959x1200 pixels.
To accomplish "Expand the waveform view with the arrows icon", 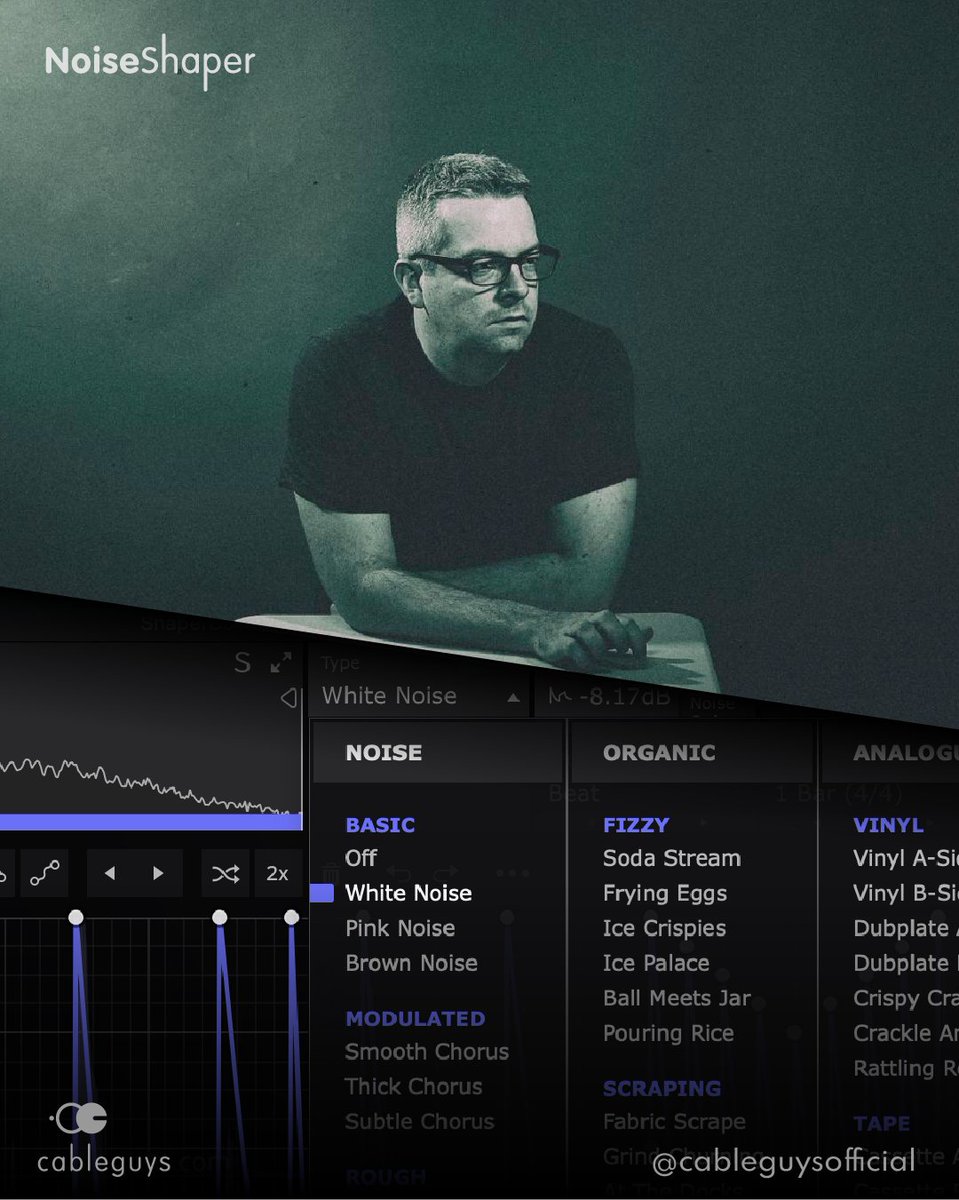I will [281, 662].
